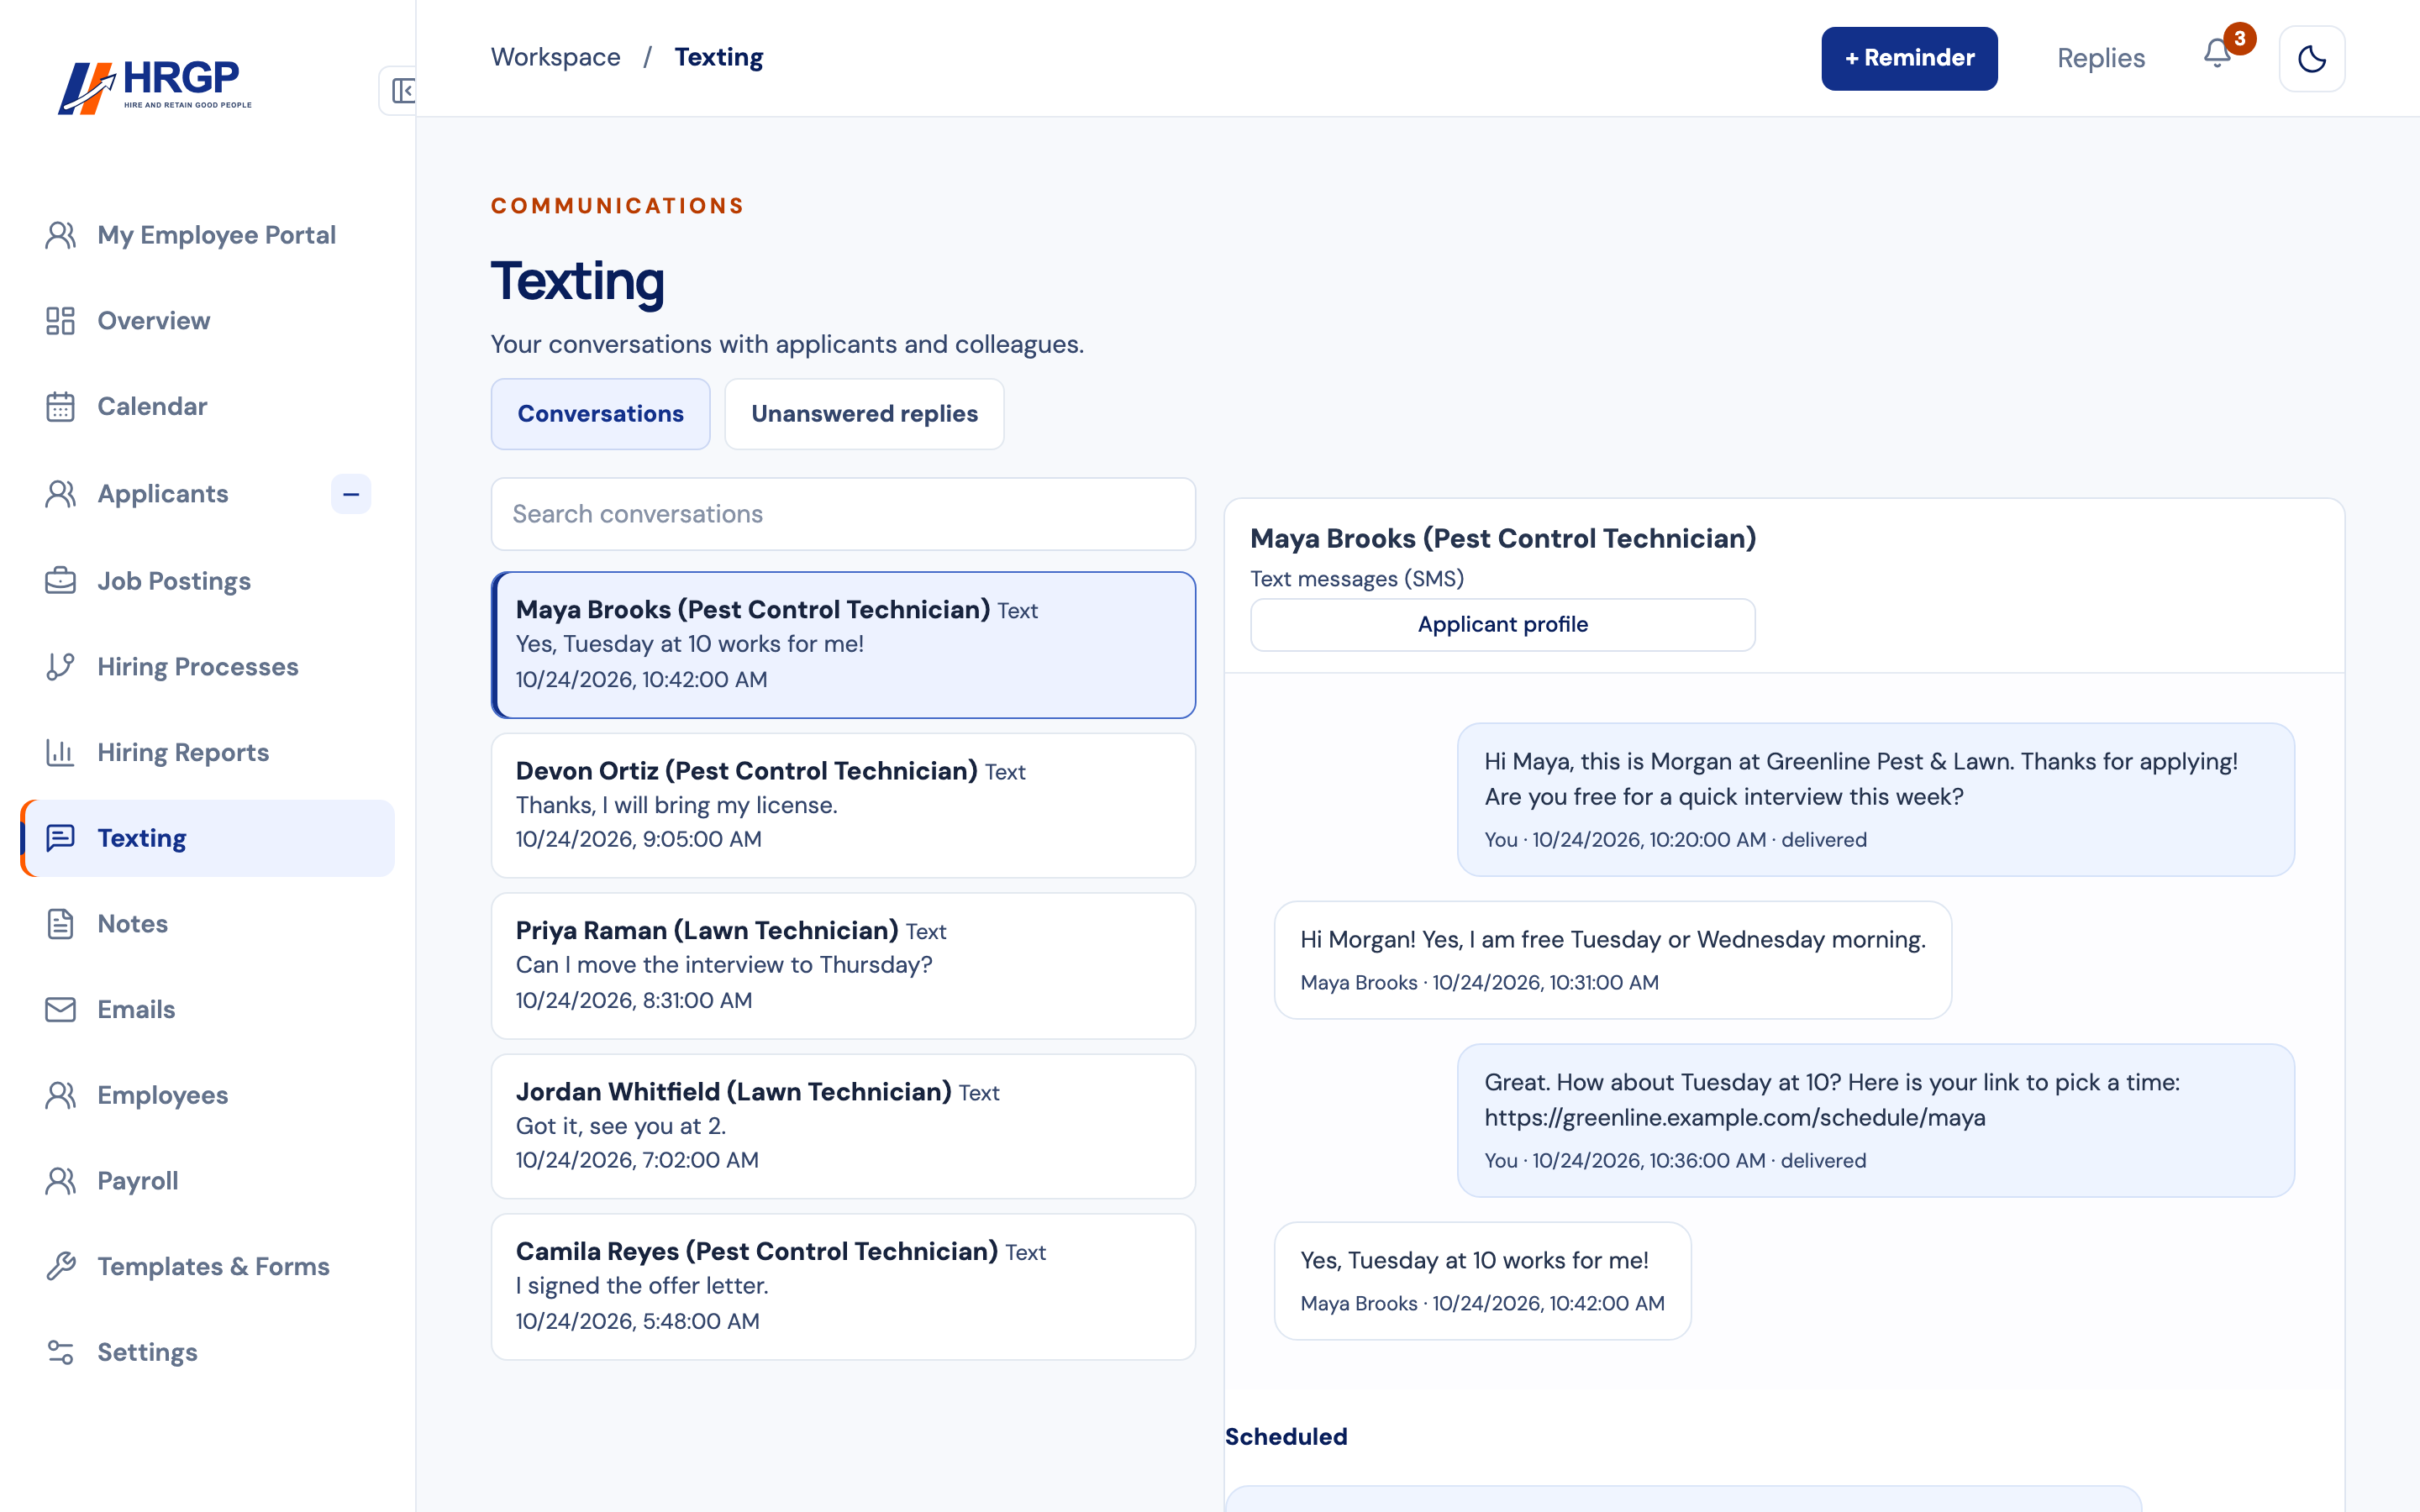Open My Employee Portal icon
This screenshot has height=1512, width=2420.
[x=60, y=235]
